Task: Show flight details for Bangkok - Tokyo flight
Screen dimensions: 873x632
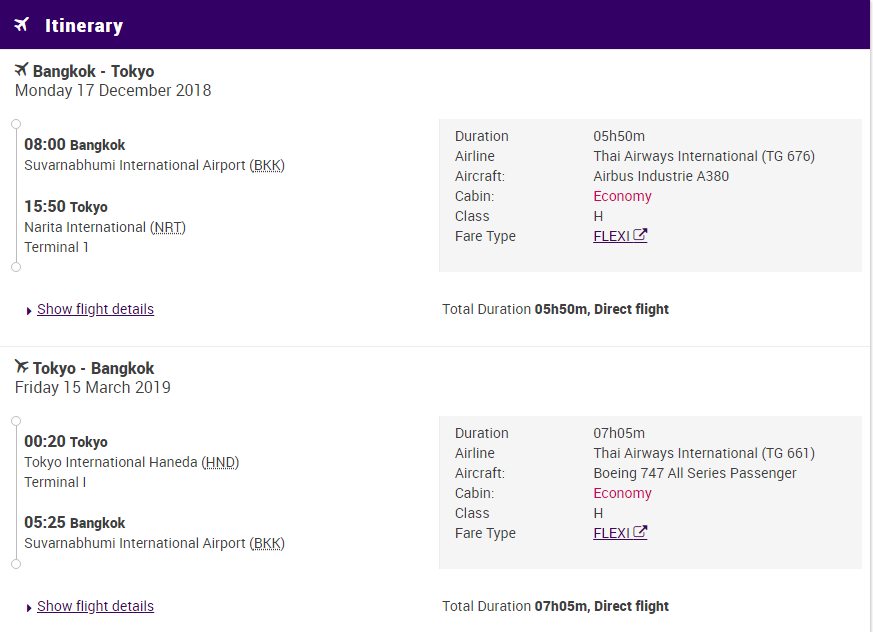Action: (95, 309)
